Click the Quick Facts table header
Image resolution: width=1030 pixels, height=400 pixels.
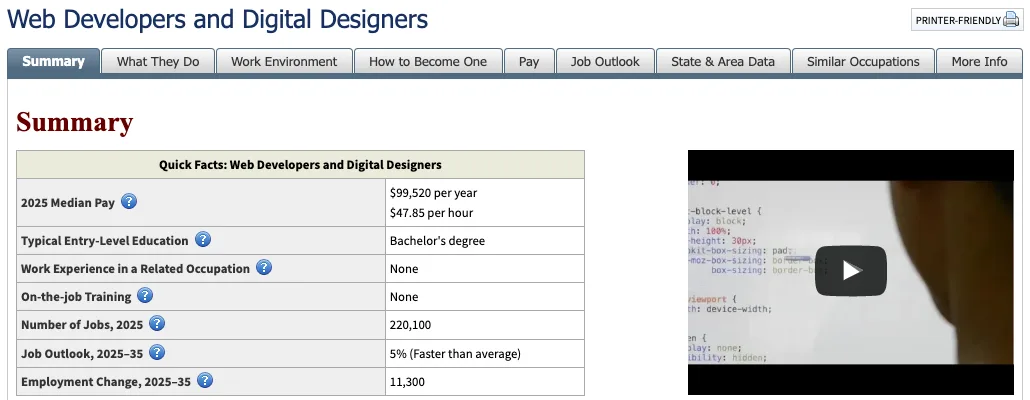point(300,165)
